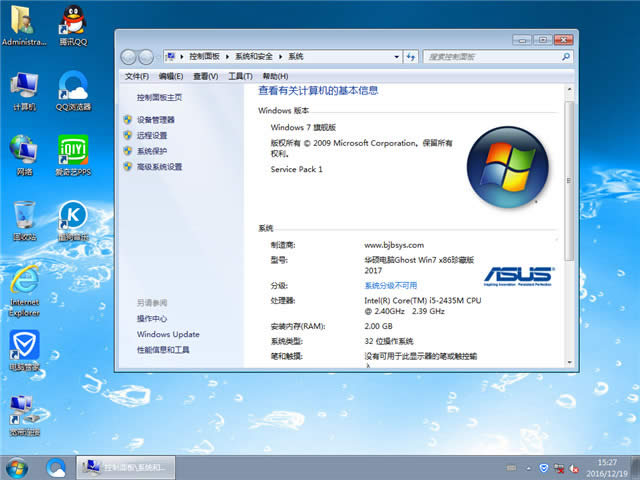Click the 2.00 GB installed memory value
Screen dimensions: 640x480
378,326
